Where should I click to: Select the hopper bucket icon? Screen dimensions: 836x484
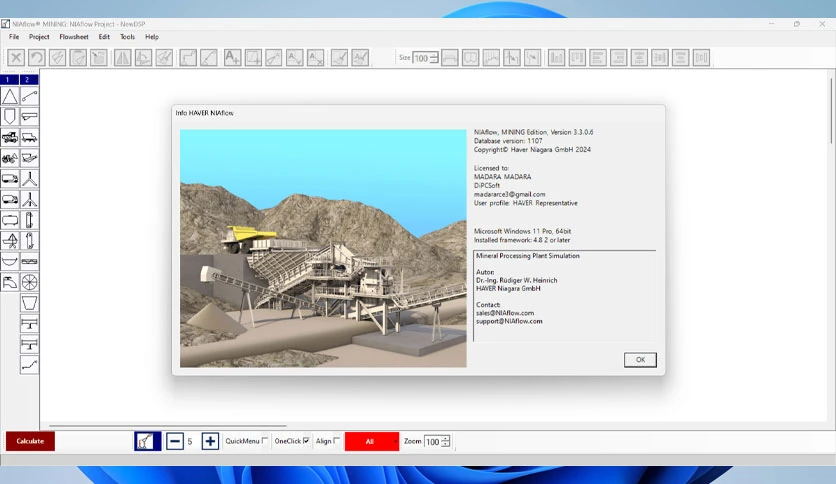(x=29, y=303)
